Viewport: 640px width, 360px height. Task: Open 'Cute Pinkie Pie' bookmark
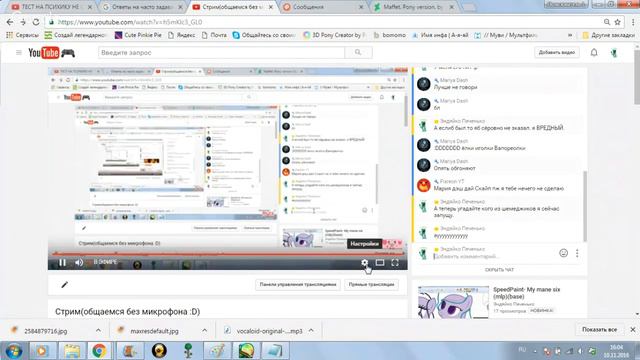tap(138, 35)
